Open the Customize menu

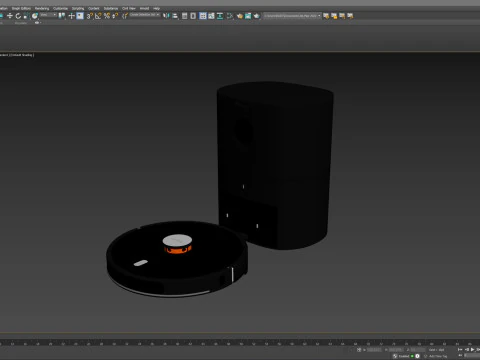pyautogui.click(x=60, y=8)
